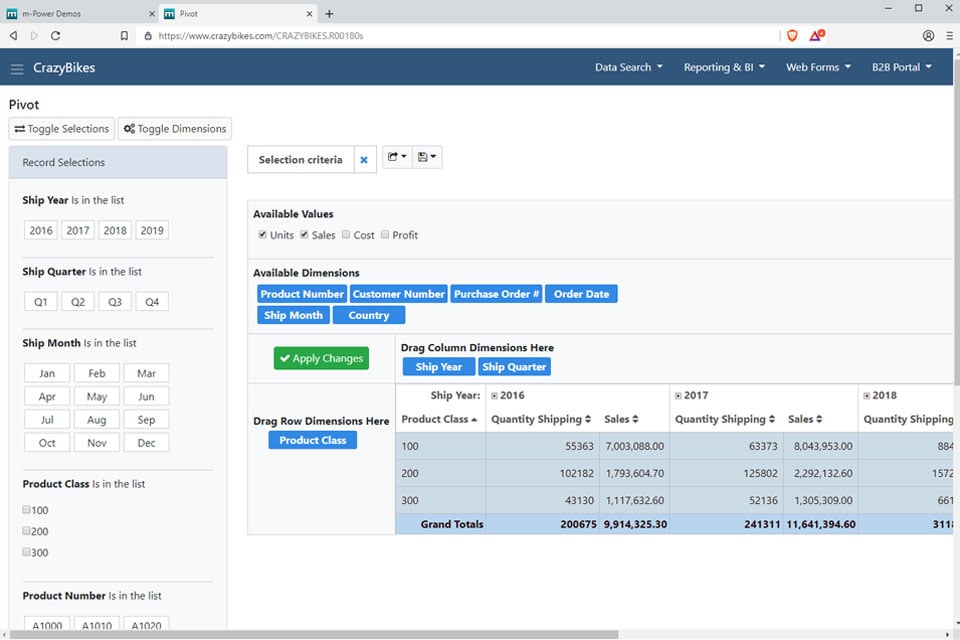The height and width of the screenshot is (640, 960).
Task: Select the Country dimension
Action: (369, 315)
